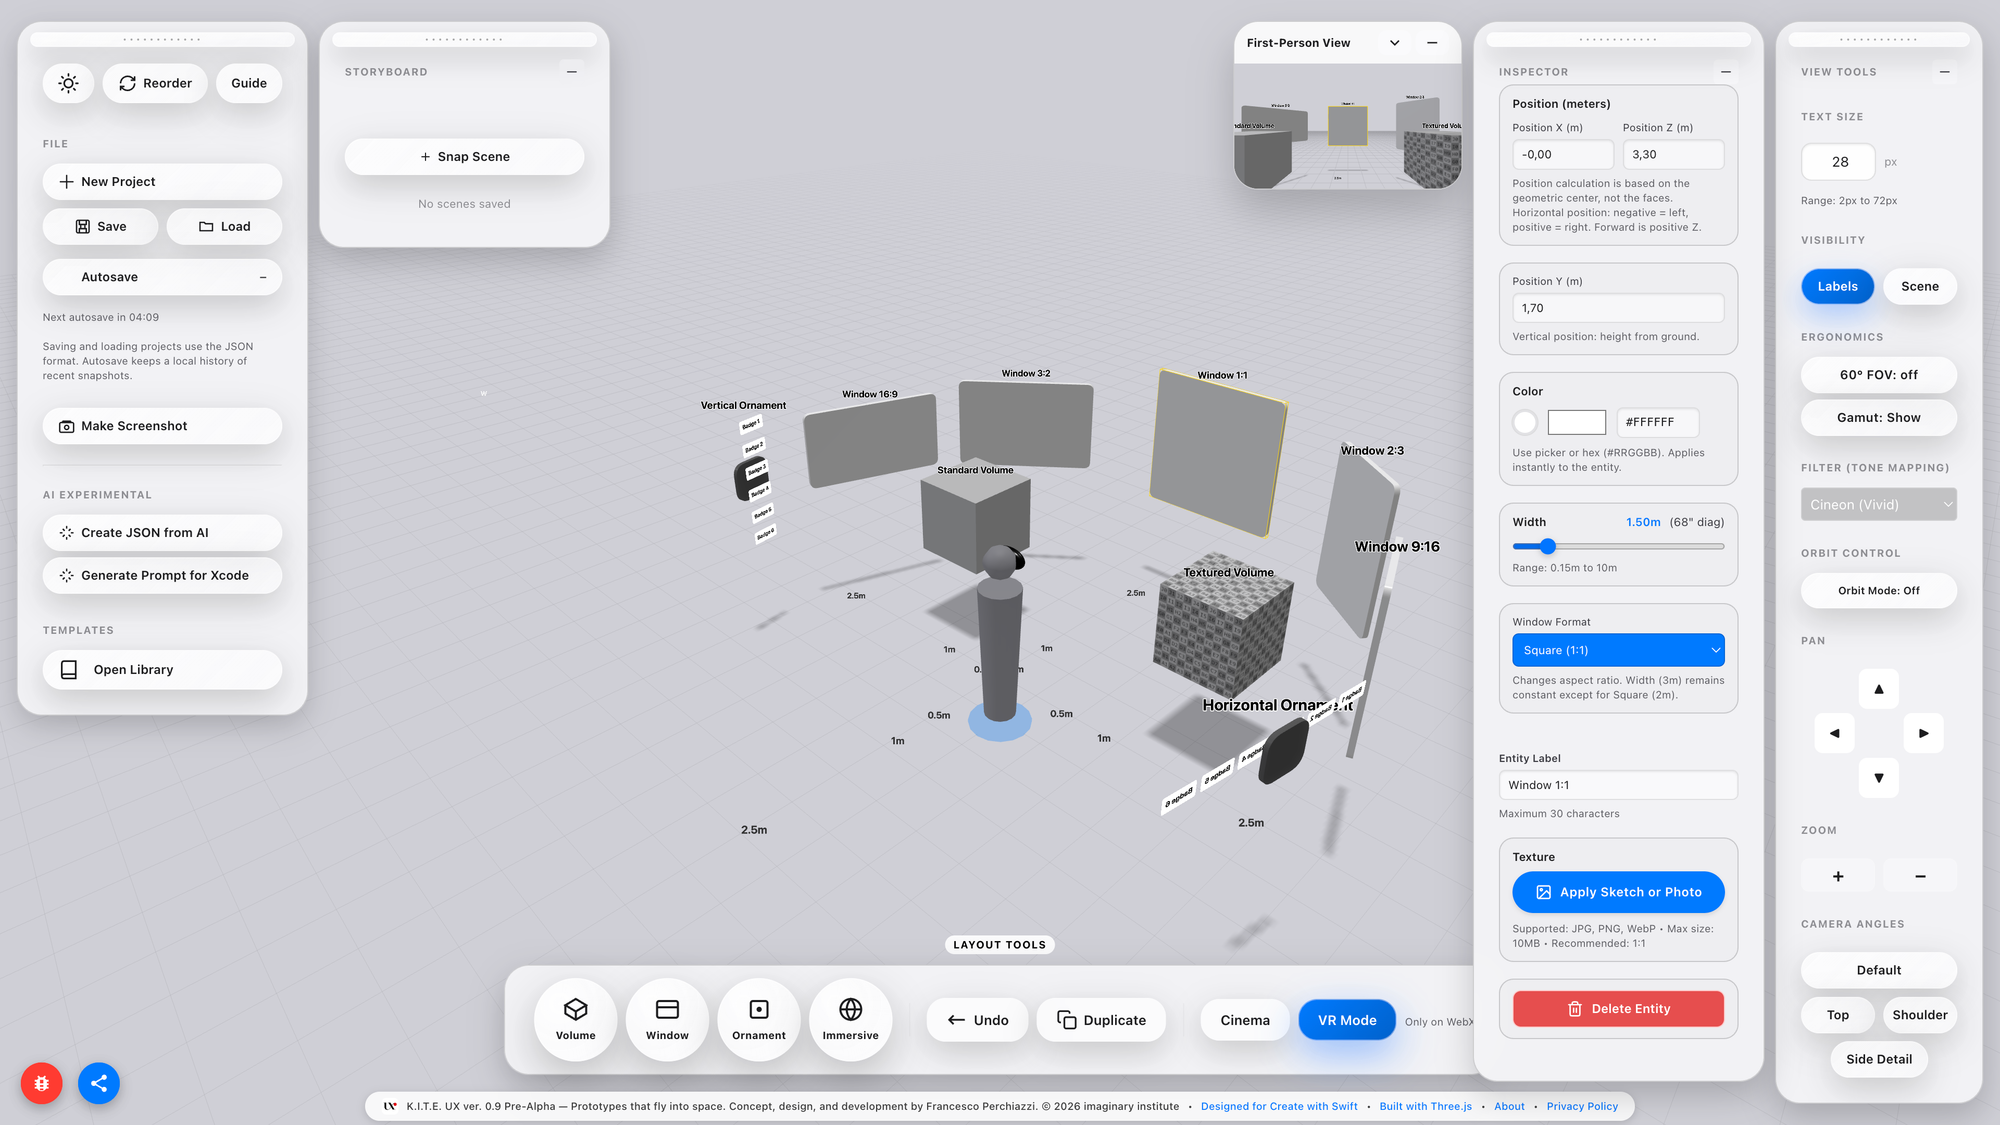Select the Top camera angle
This screenshot has width=2000, height=1125.
1837,1015
